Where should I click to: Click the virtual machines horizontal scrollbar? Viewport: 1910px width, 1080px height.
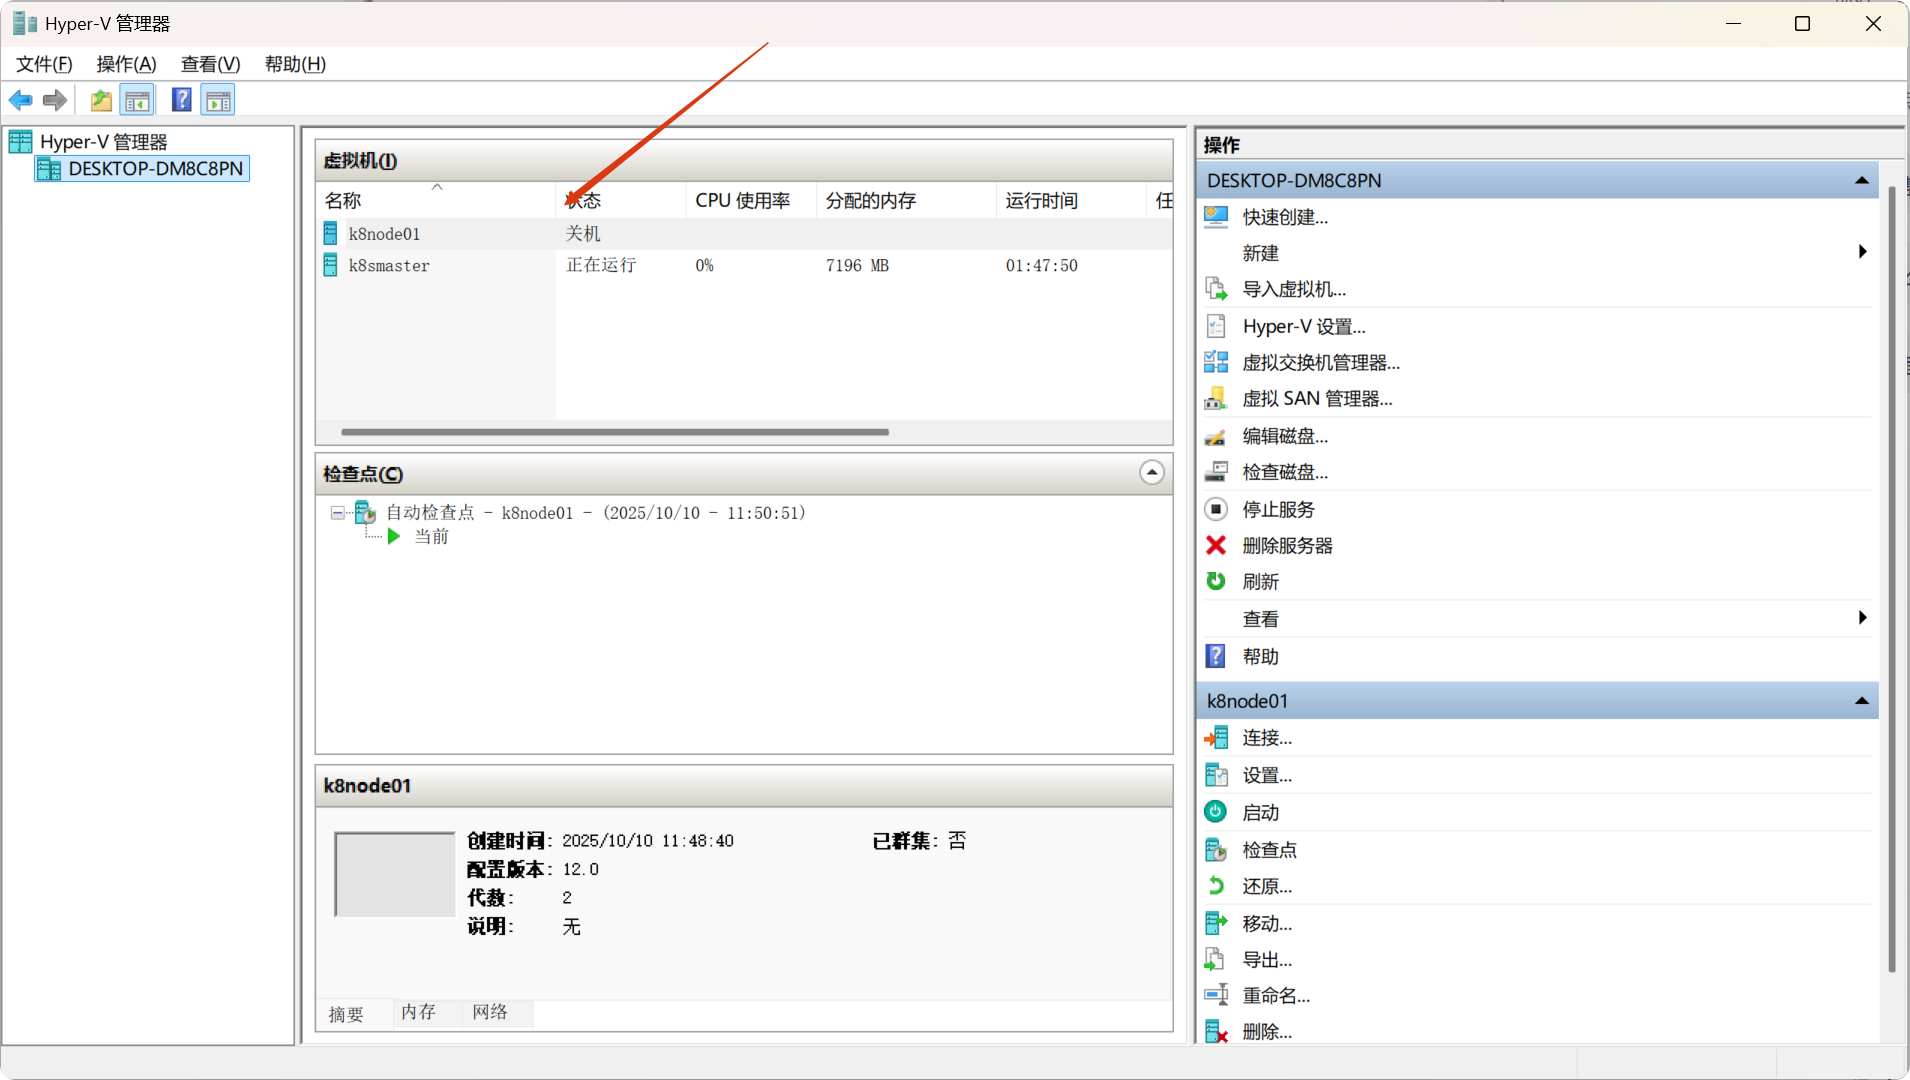click(x=614, y=432)
